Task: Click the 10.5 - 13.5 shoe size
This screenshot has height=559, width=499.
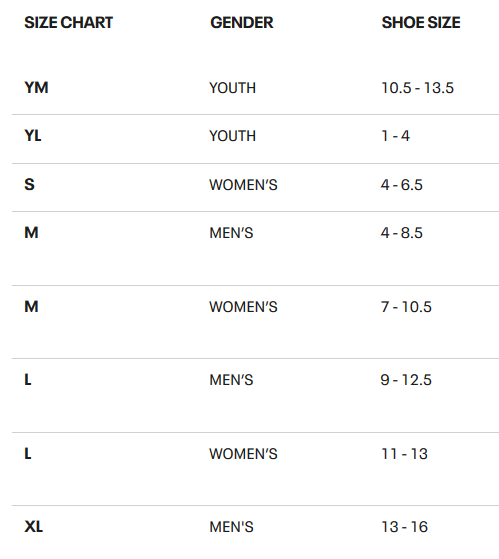Action: pos(417,88)
